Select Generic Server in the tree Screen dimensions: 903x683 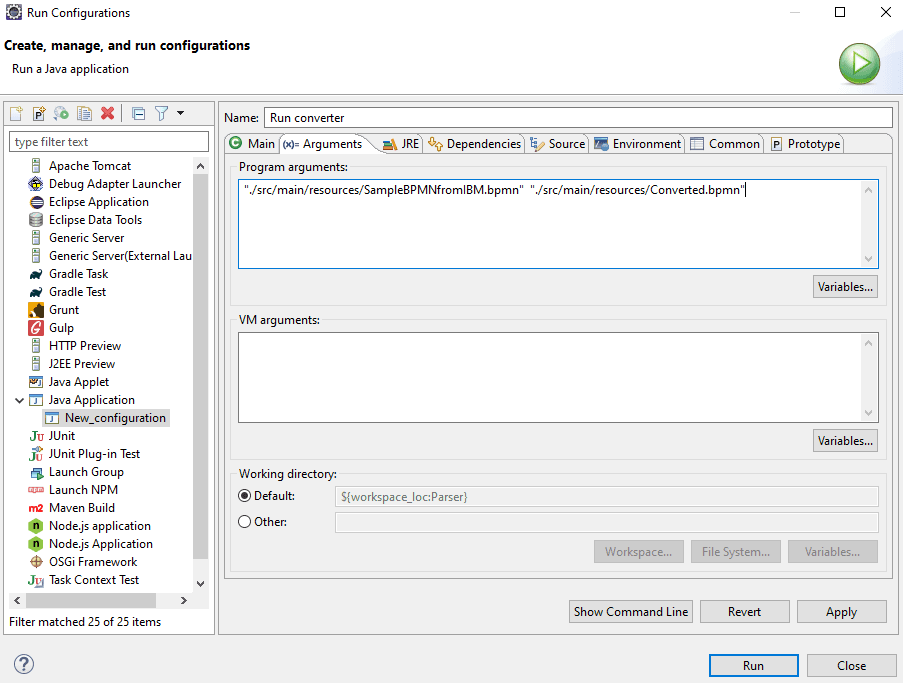click(86, 238)
